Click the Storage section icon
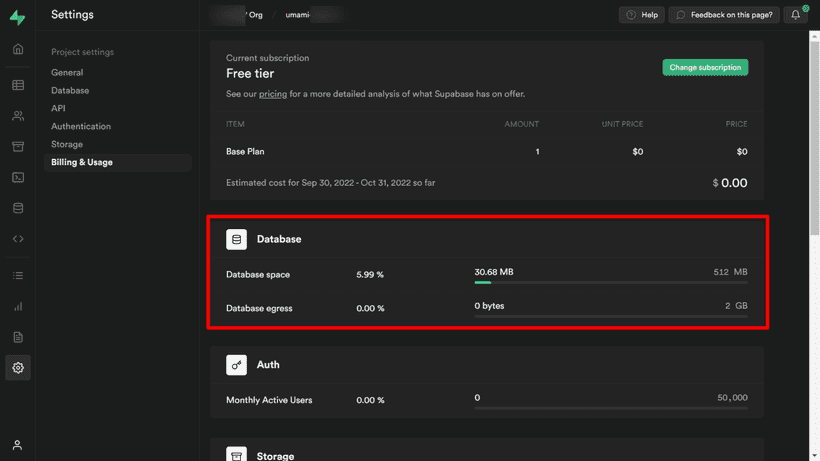This screenshot has height=461, width=820. (x=236, y=454)
